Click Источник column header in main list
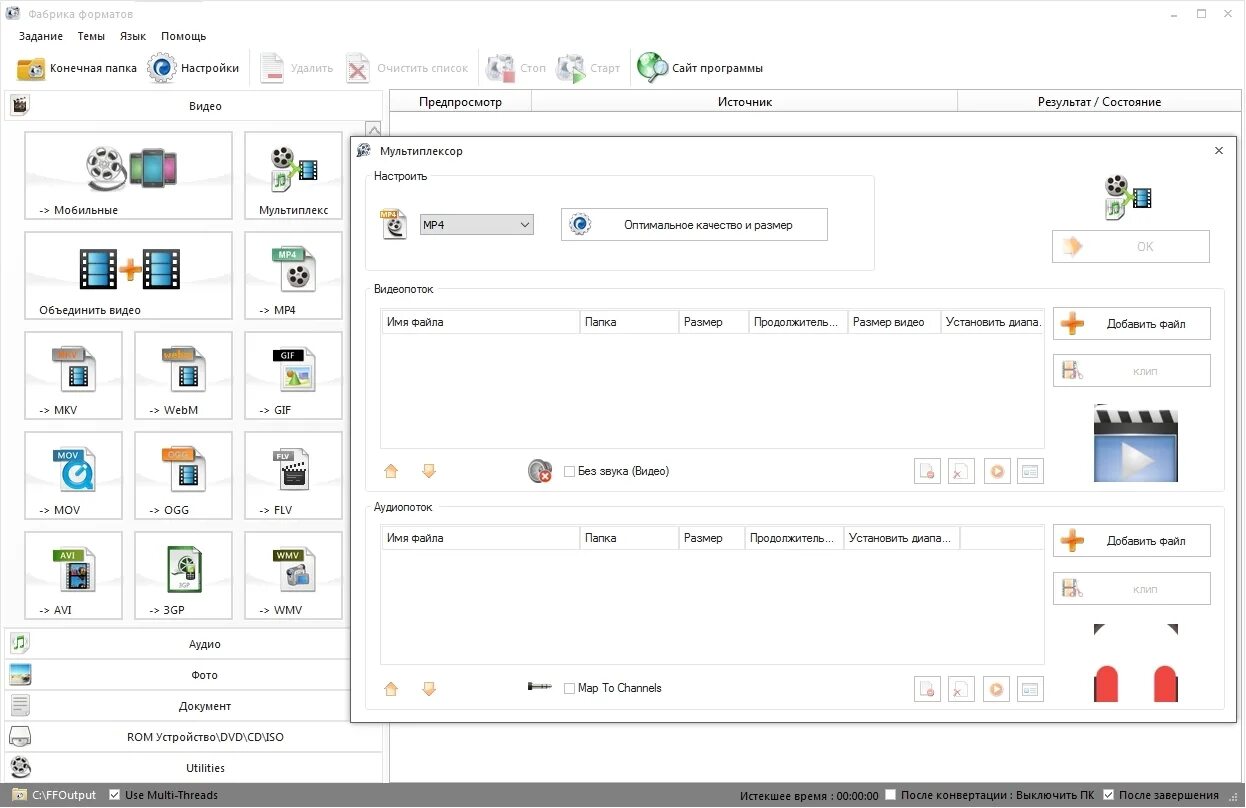Screen dimensions: 1246x808 pos(744,101)
